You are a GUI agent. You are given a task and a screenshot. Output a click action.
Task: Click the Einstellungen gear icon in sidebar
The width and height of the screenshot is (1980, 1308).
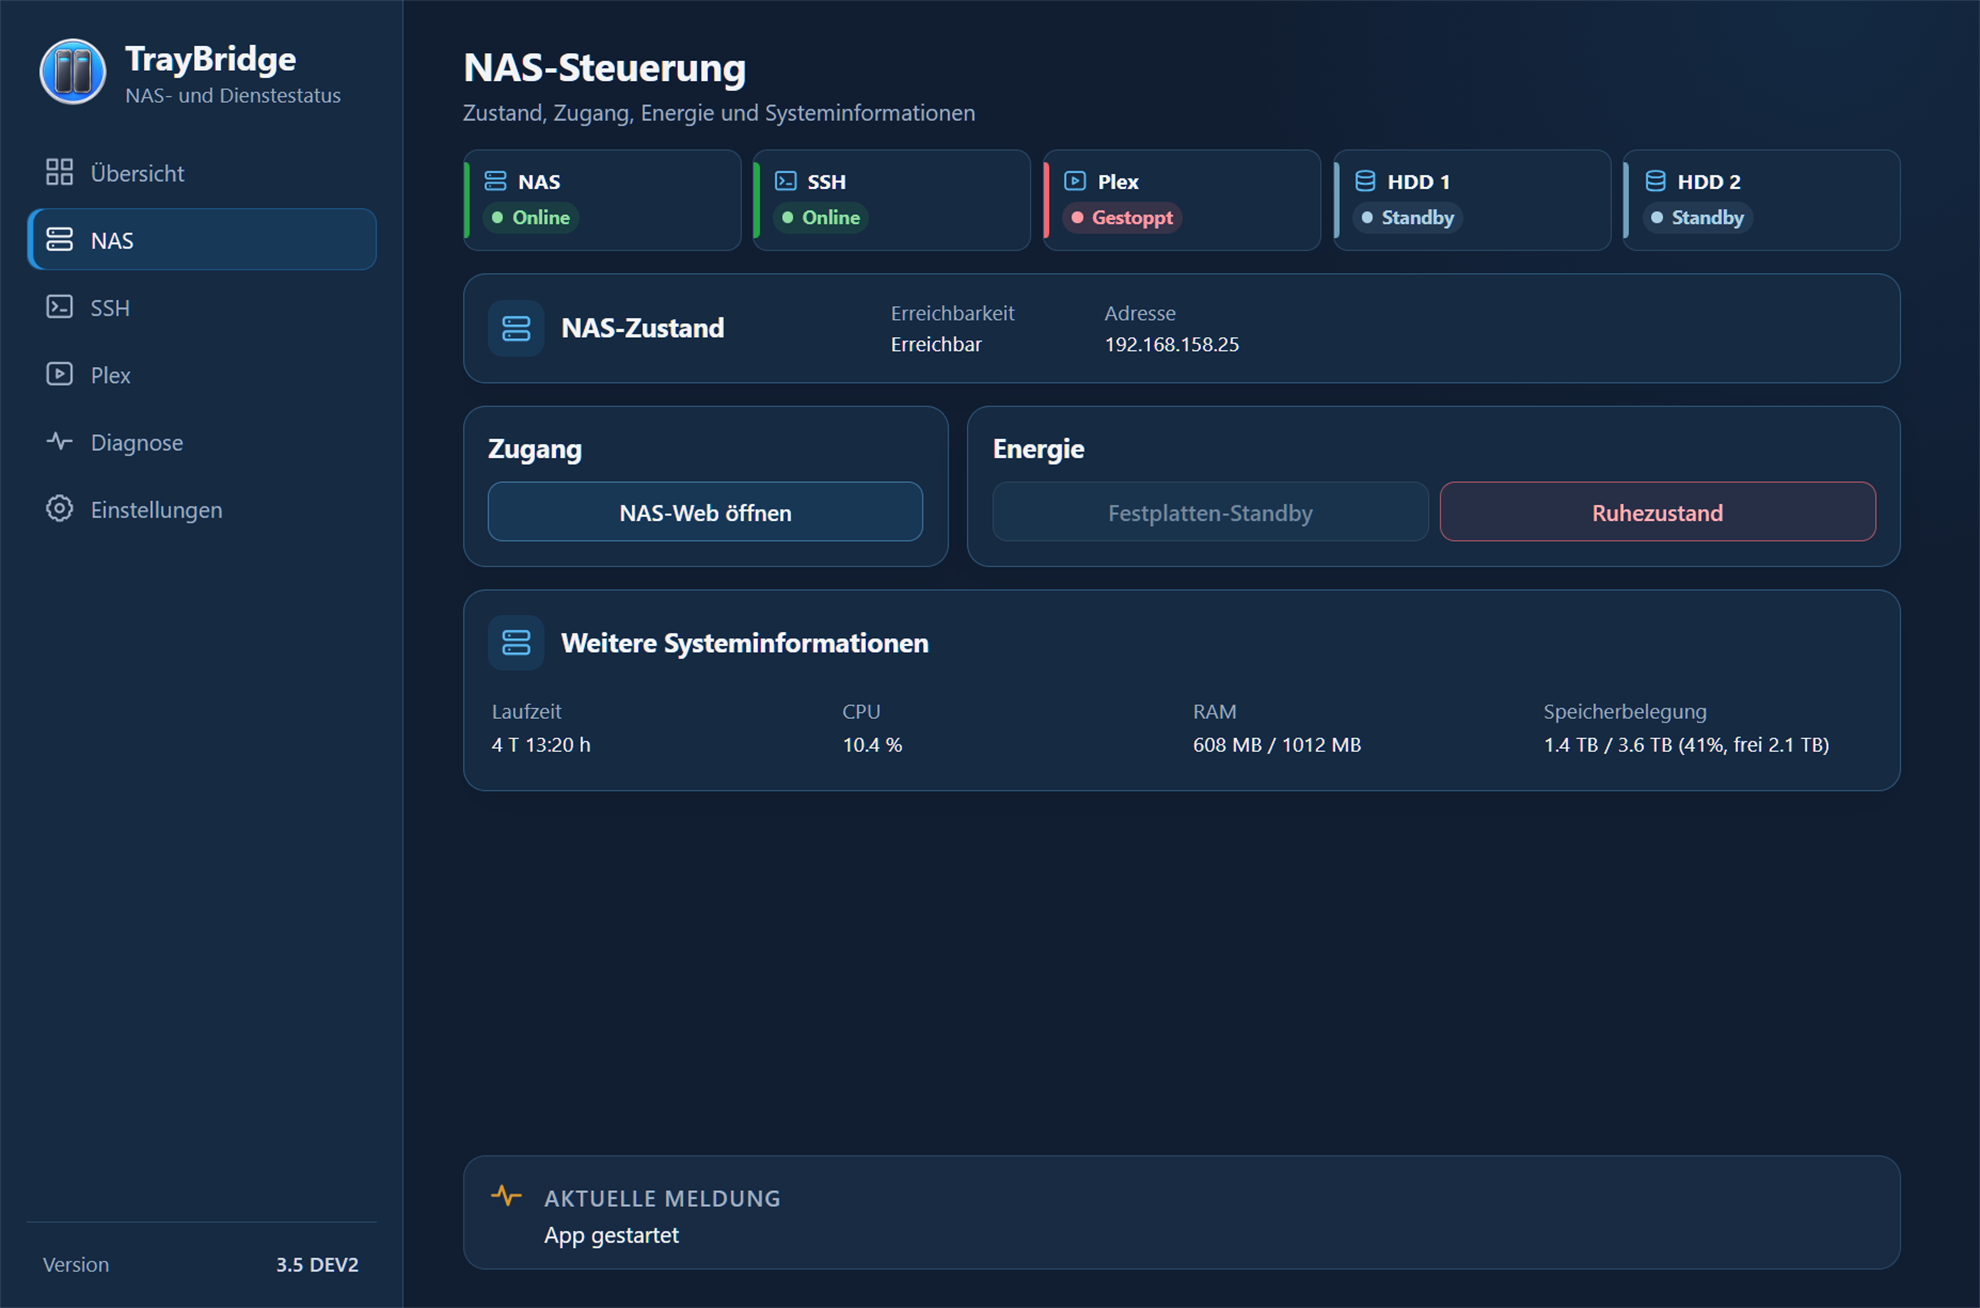click(59, 508)
